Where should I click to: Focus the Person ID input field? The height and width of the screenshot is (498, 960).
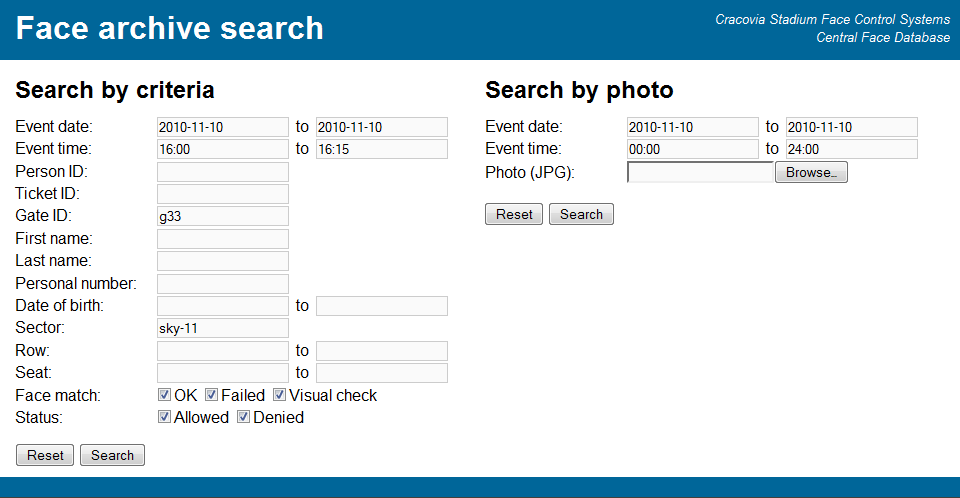tap(223, 172)
